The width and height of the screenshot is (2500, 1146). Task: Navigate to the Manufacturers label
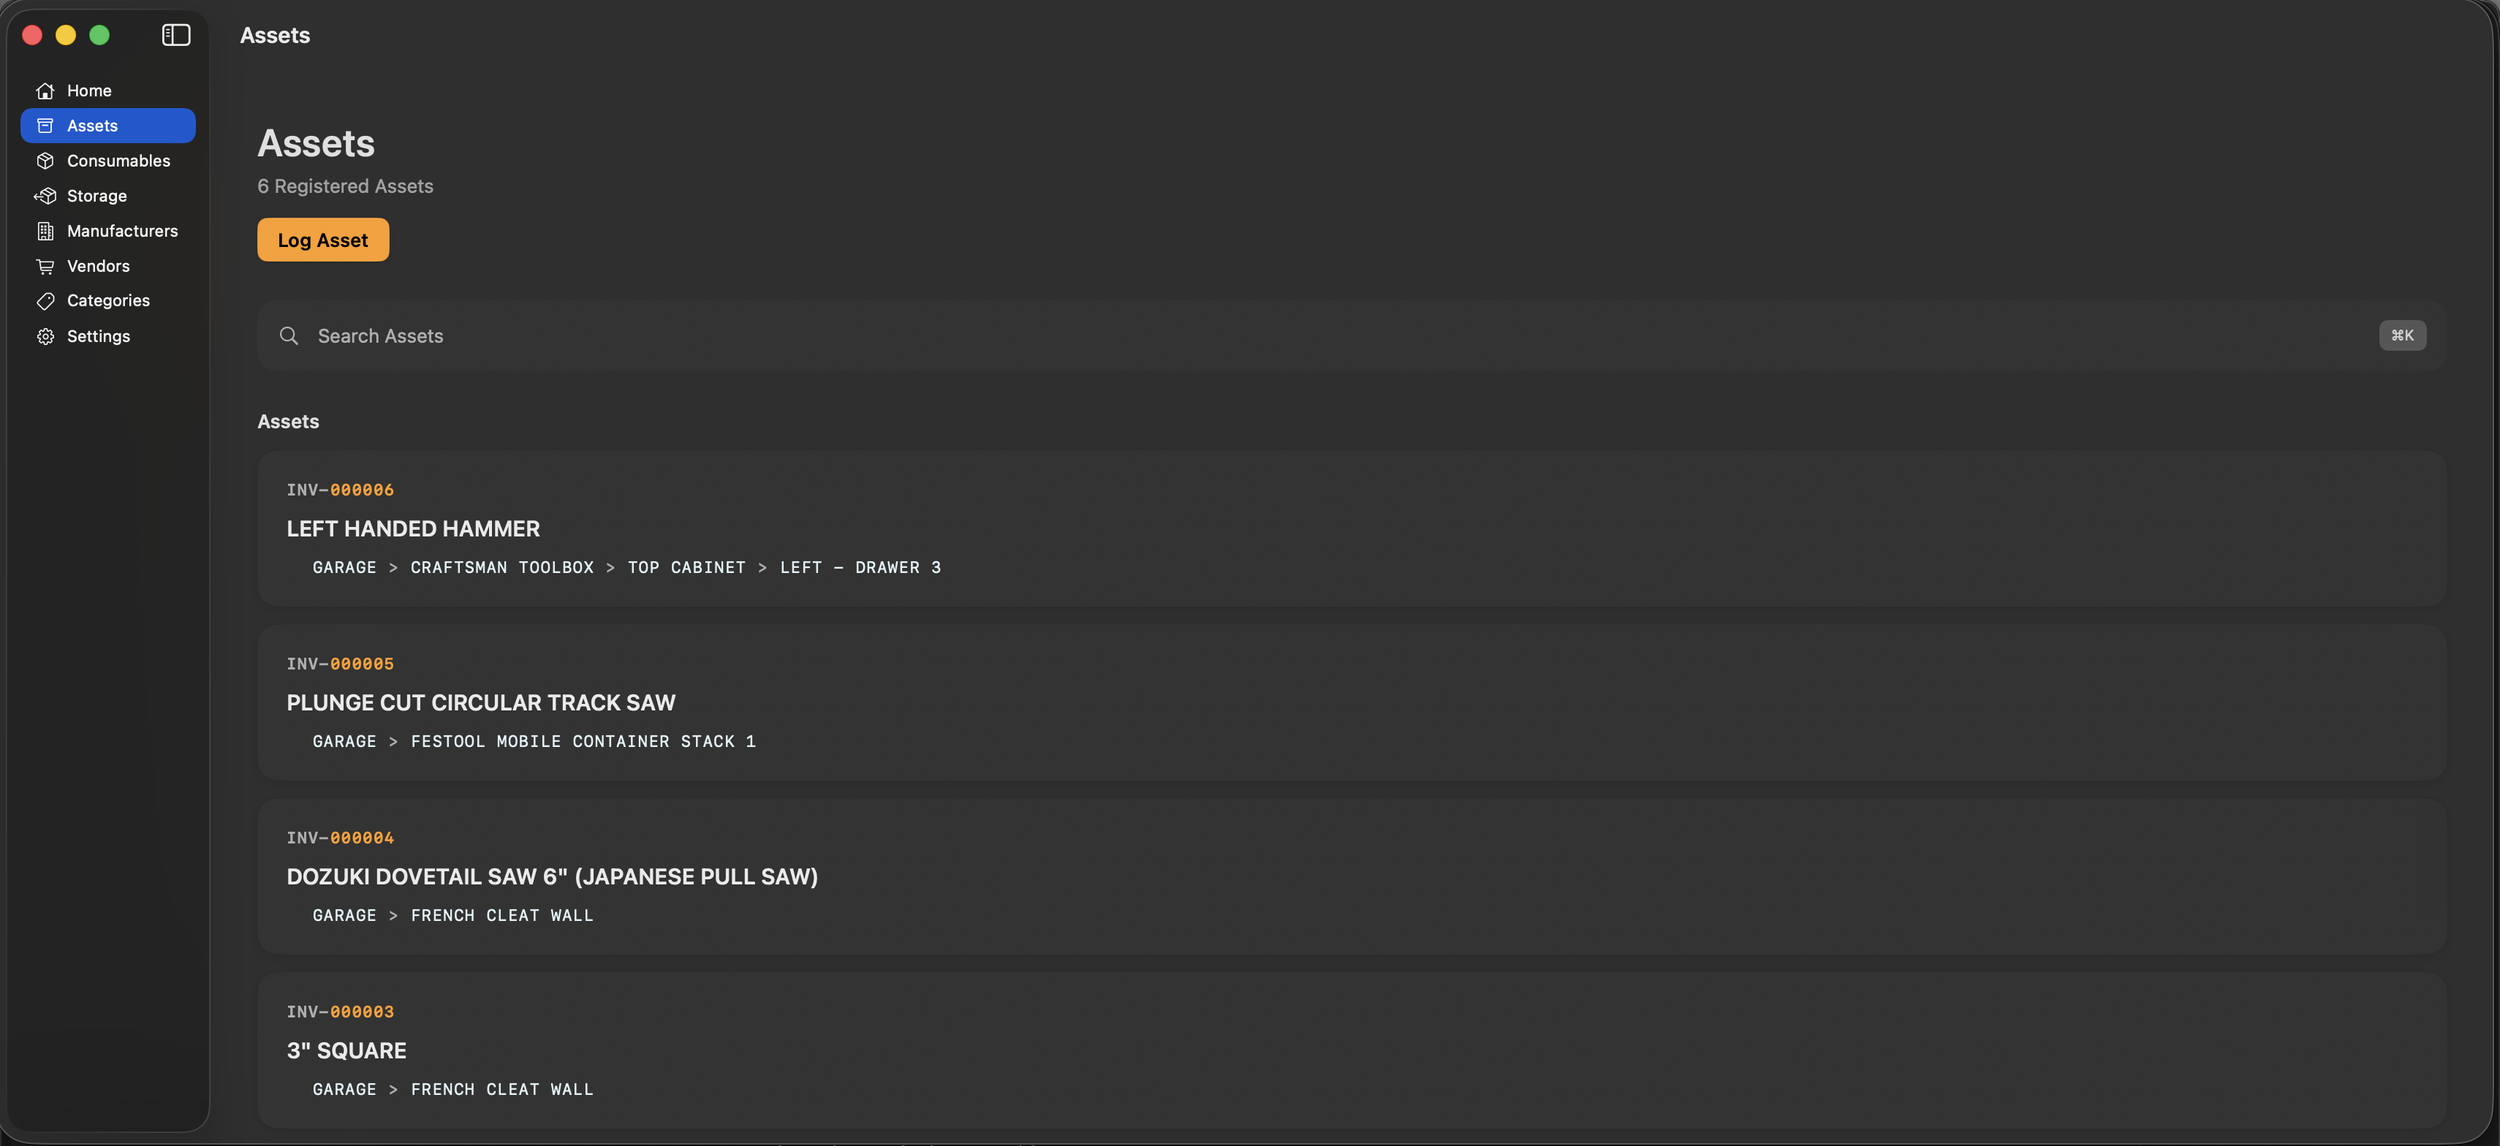122,231
